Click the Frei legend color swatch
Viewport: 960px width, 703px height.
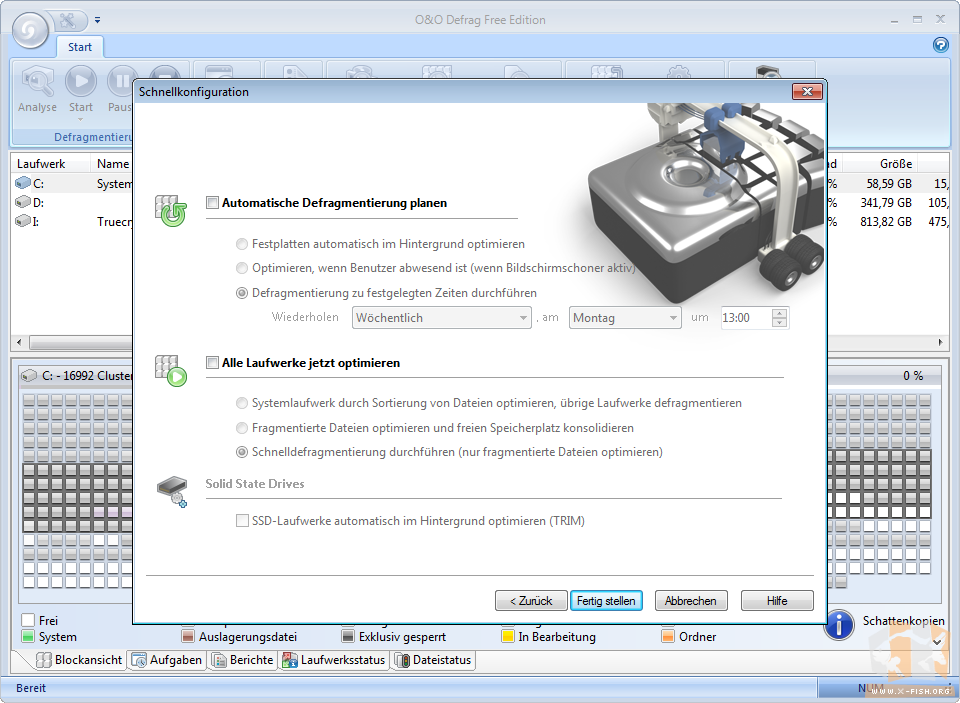28,620
